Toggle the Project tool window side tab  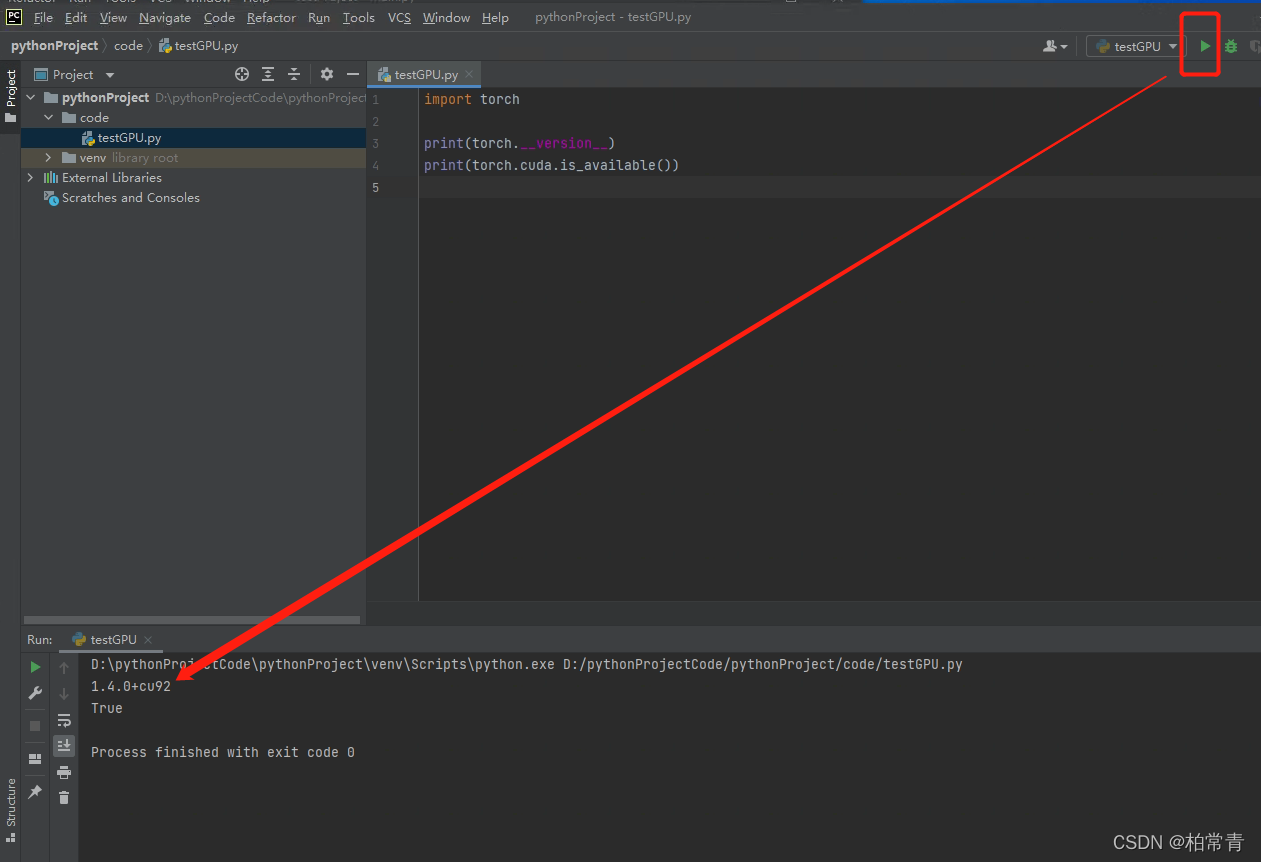point(10,96)
